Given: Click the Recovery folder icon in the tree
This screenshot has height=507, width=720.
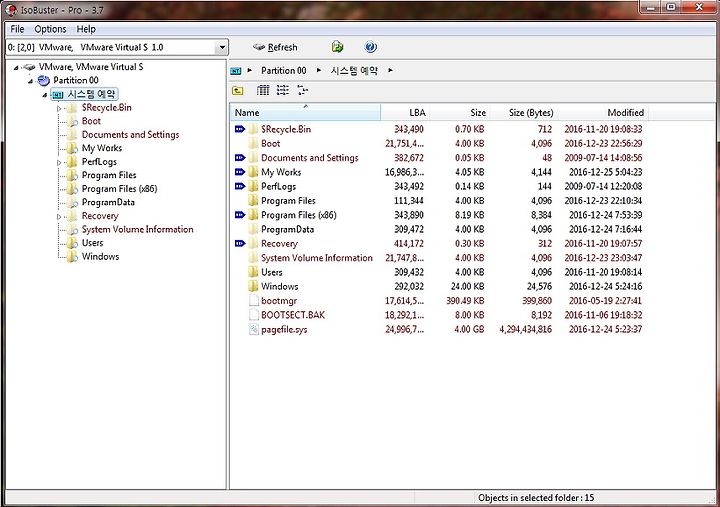Looking at the screenshot, I should [72, 217].
